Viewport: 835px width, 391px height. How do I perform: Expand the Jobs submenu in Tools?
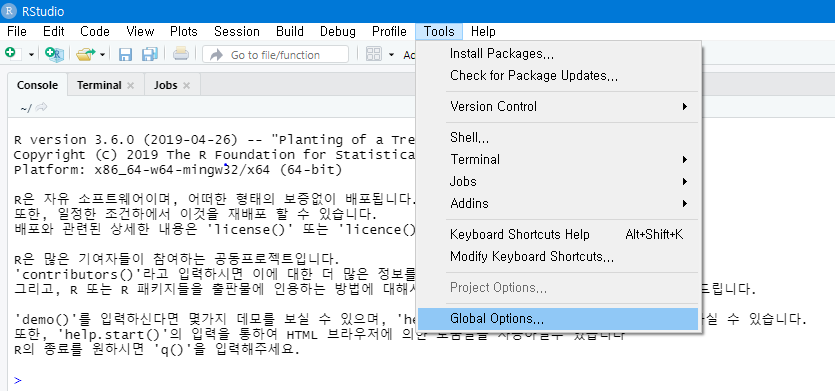(x=558, y=182)
